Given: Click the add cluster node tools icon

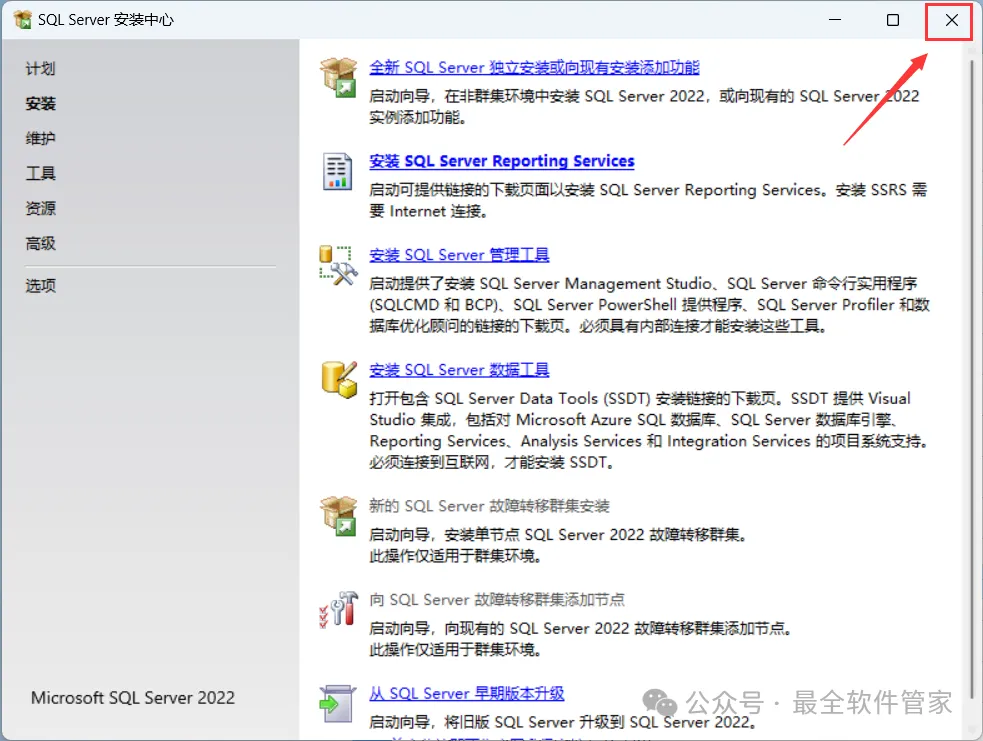Looking at the screenshot, I should pyautogui.click(x=339, y=609).
